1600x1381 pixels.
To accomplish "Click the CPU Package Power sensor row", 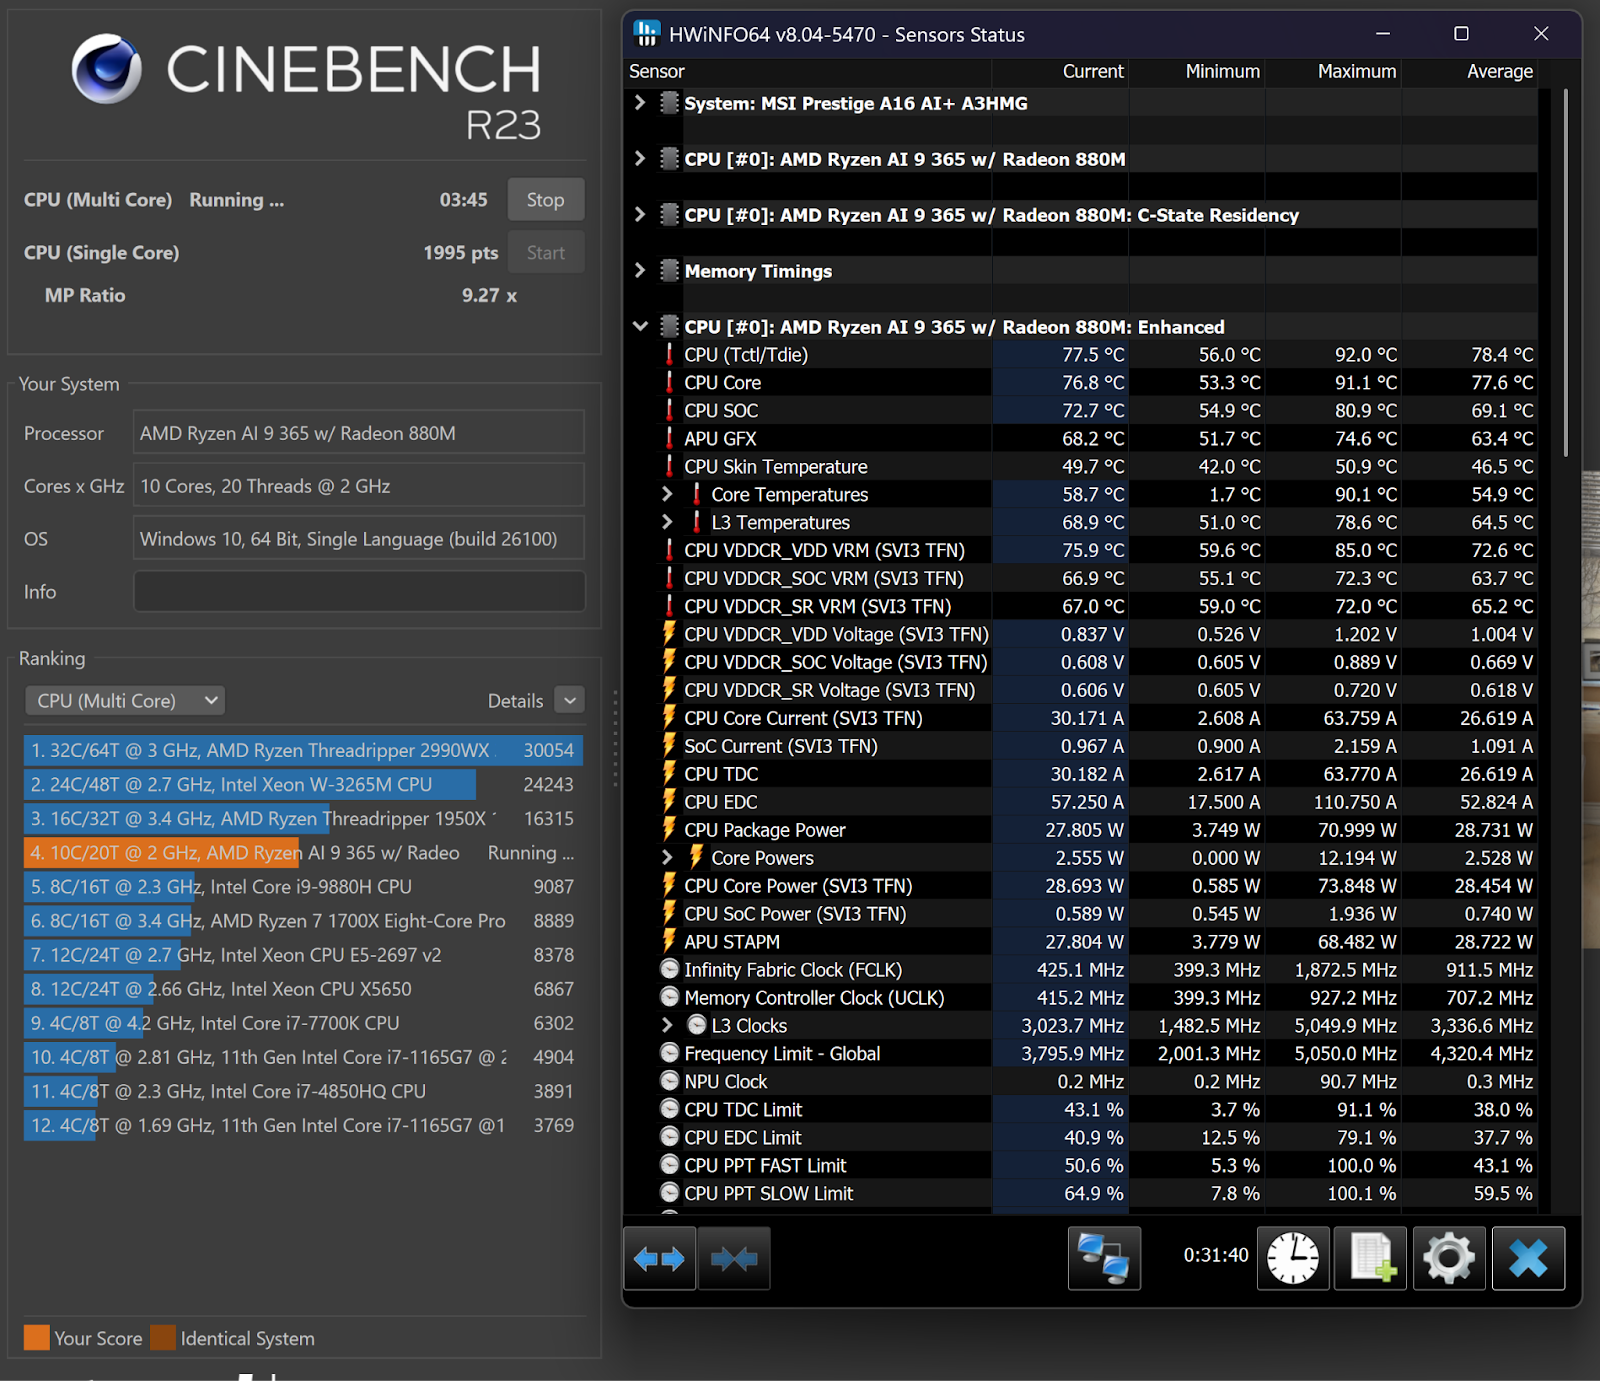I will 1097,830.
